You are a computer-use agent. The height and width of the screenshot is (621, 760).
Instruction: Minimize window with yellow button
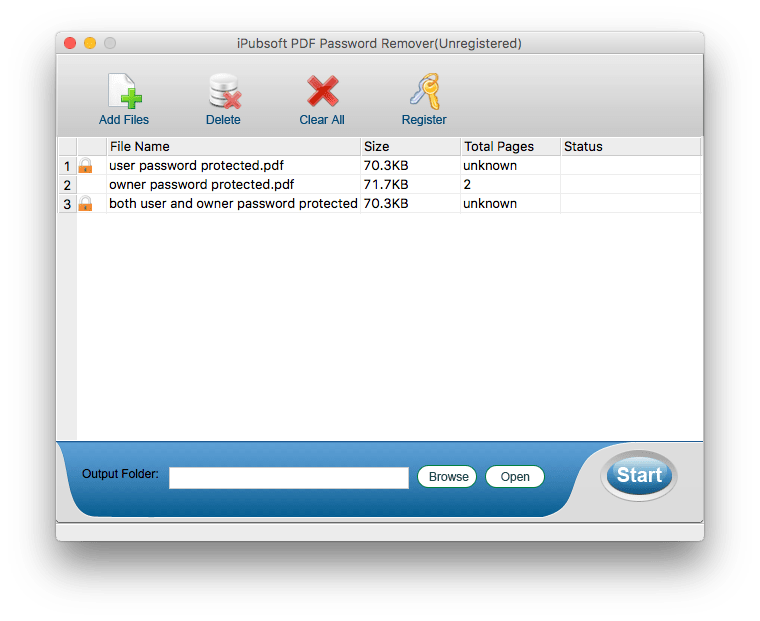click(x=90, y=43)
